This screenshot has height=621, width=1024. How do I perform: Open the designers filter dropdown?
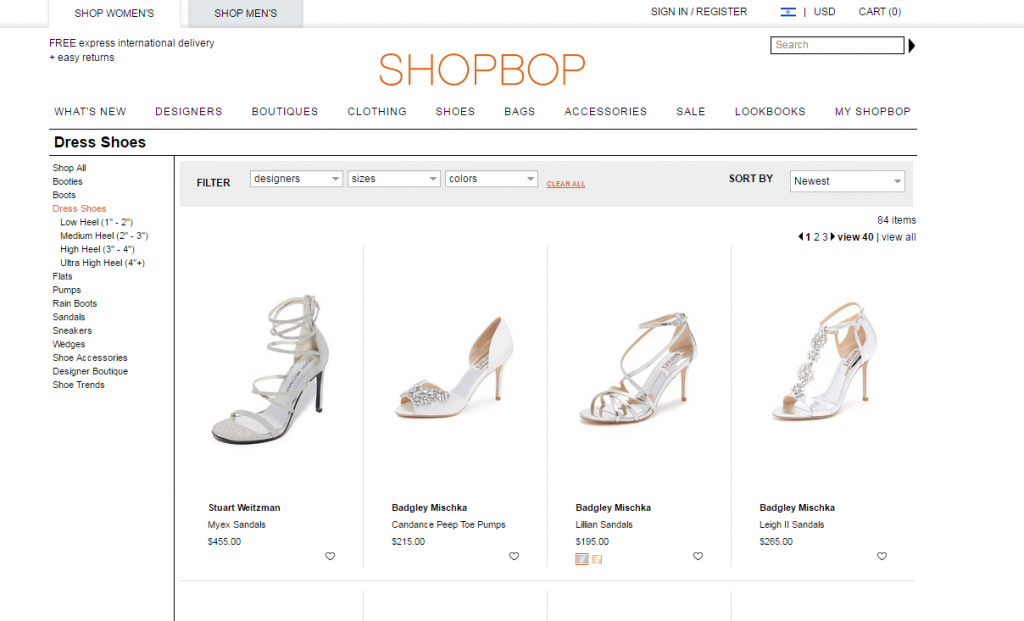(x=296, y=179)
